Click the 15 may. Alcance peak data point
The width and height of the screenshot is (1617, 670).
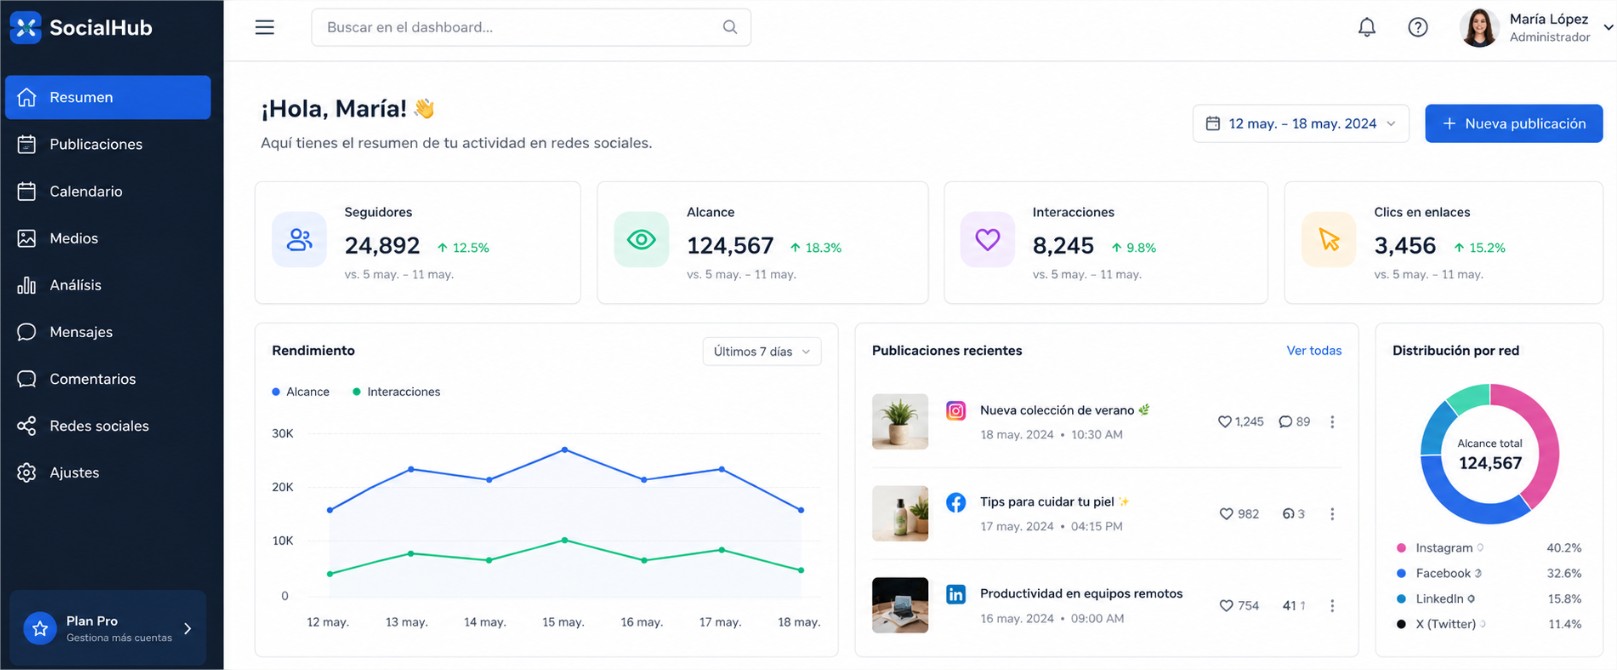tap(565, 450)
